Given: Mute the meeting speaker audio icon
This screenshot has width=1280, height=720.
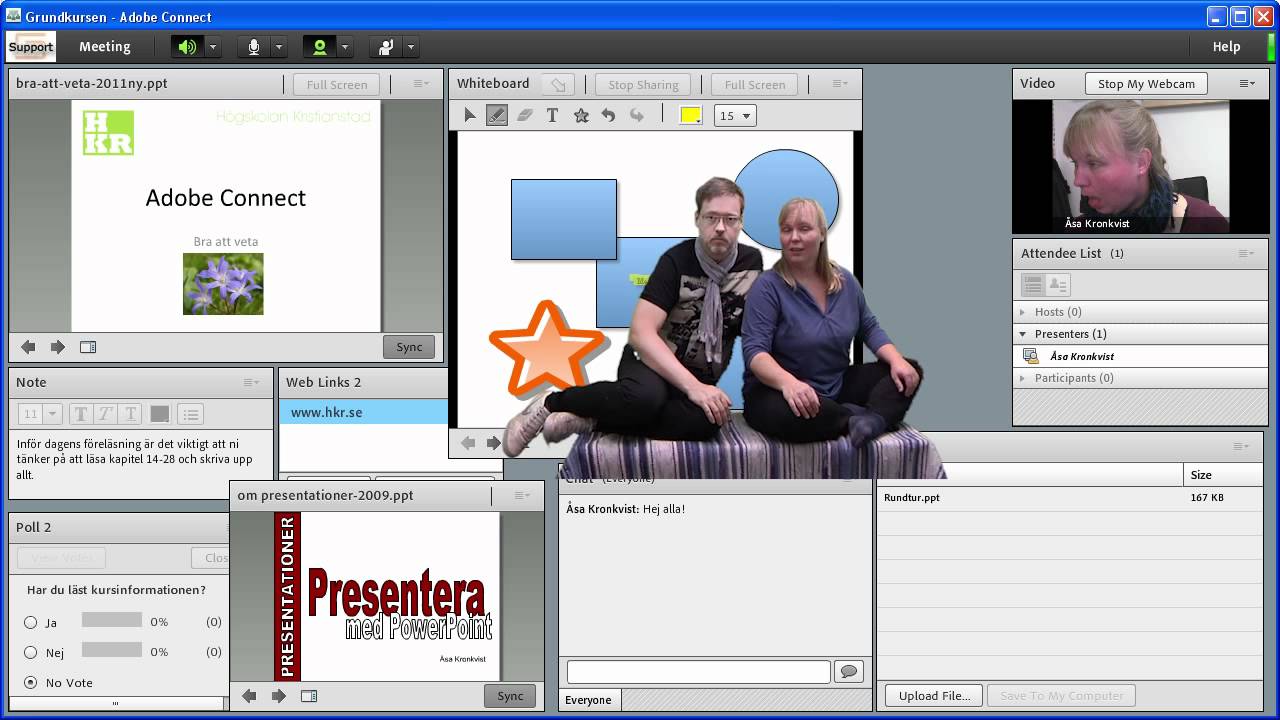Looking at the screenshot, I should 187,47.
